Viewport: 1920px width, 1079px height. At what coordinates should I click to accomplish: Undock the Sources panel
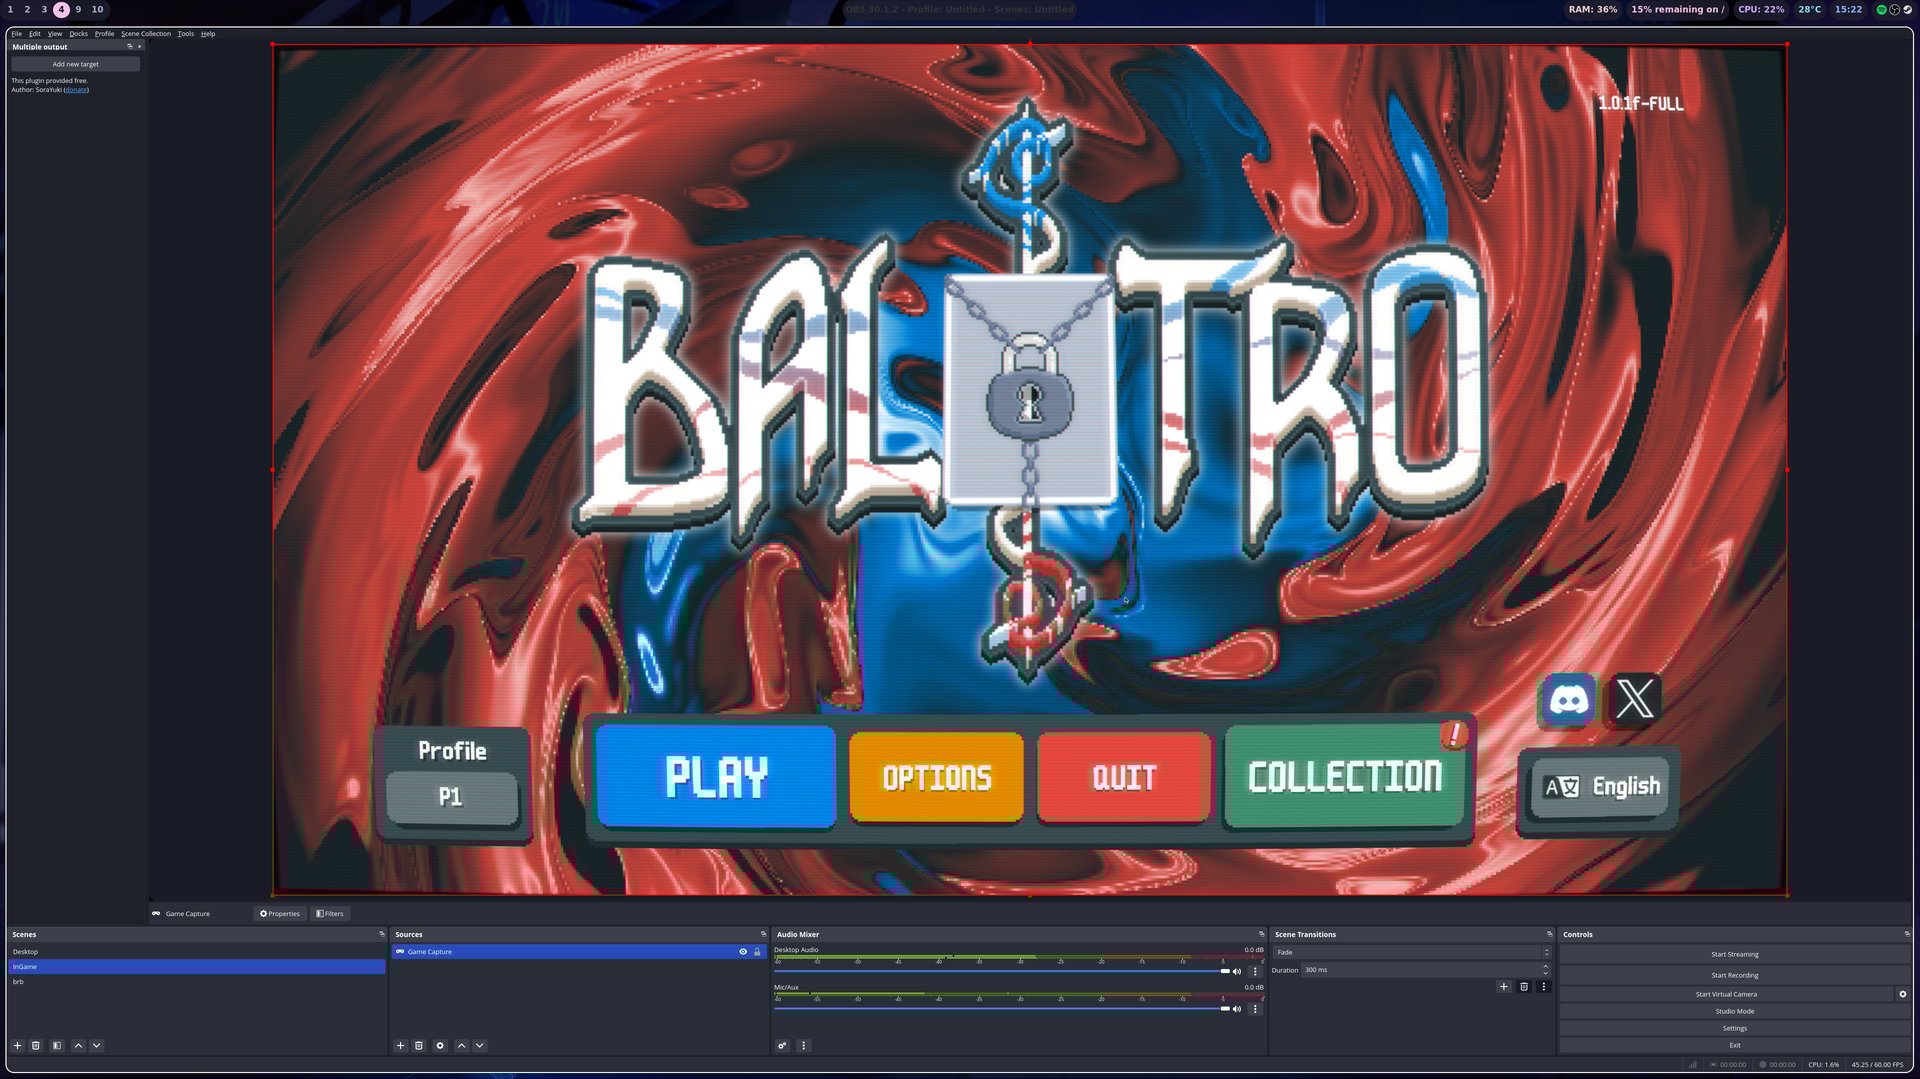tap(763, 934)
